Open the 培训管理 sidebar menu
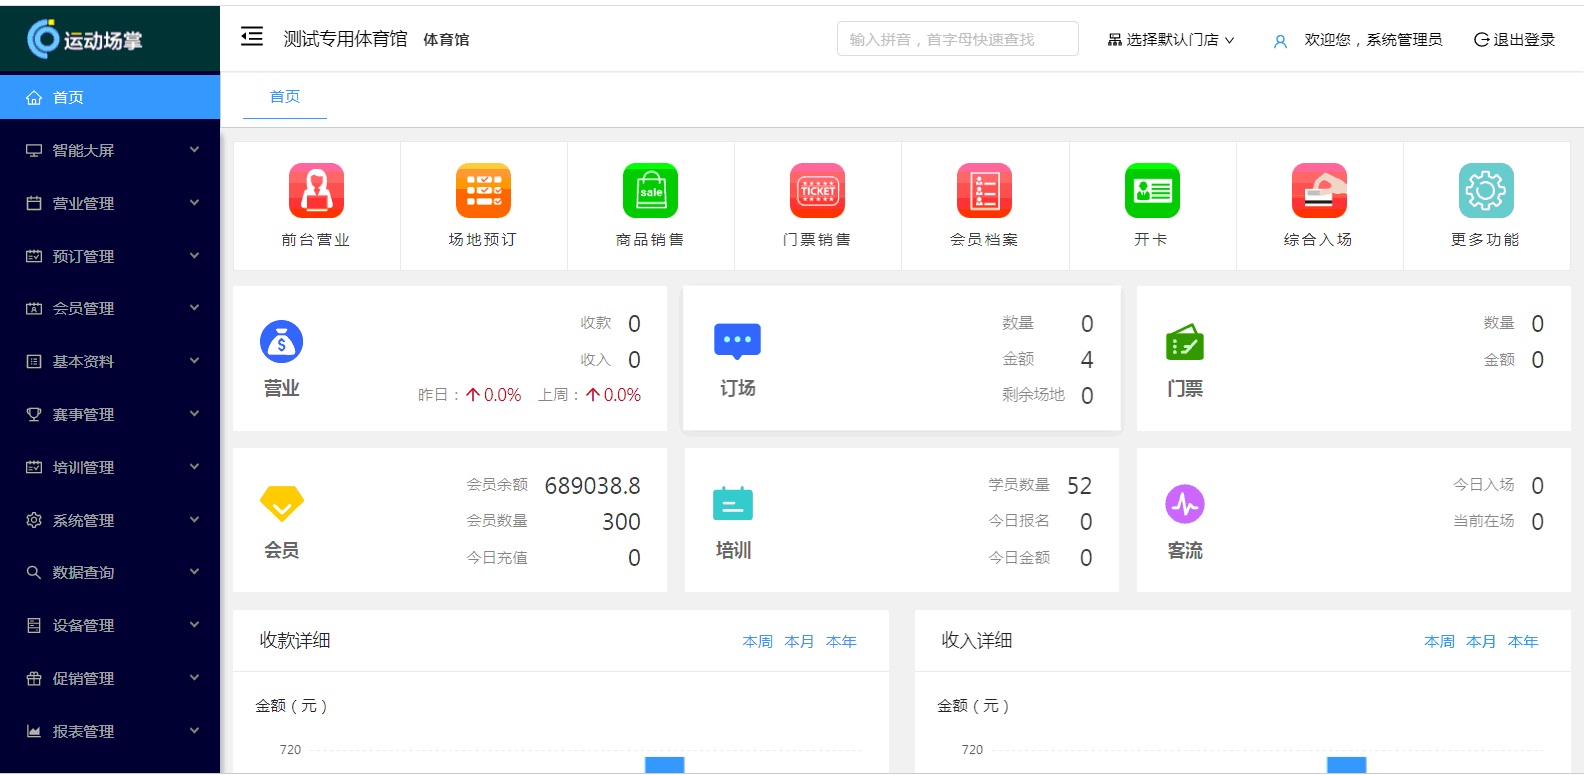 110,467
